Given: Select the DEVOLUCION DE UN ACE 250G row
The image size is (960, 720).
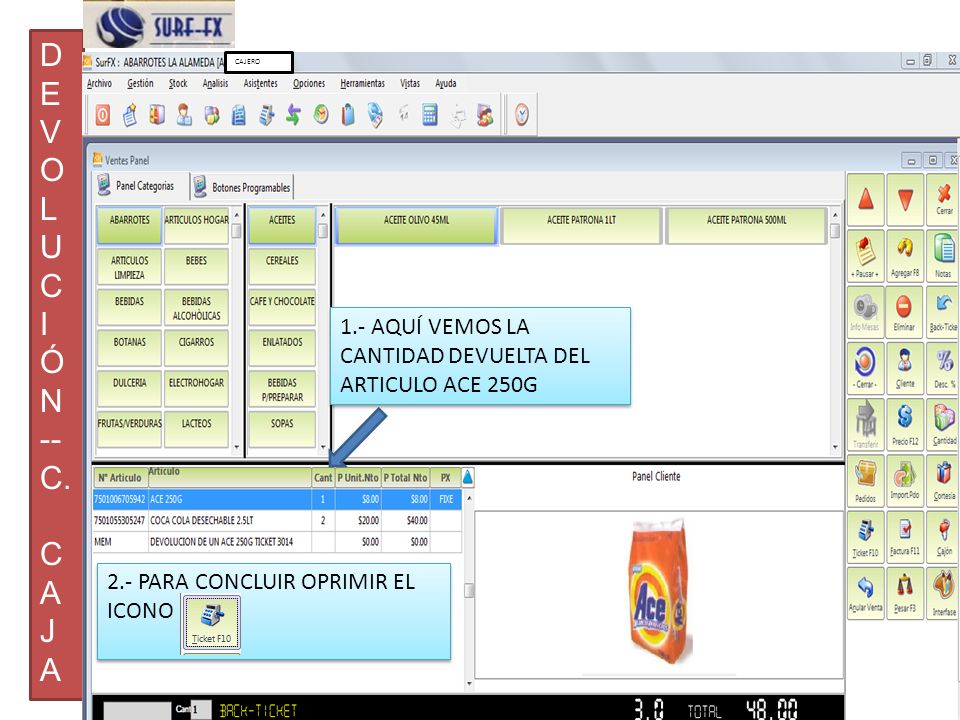Looking at the screenshot, I should tap(277, 542).
